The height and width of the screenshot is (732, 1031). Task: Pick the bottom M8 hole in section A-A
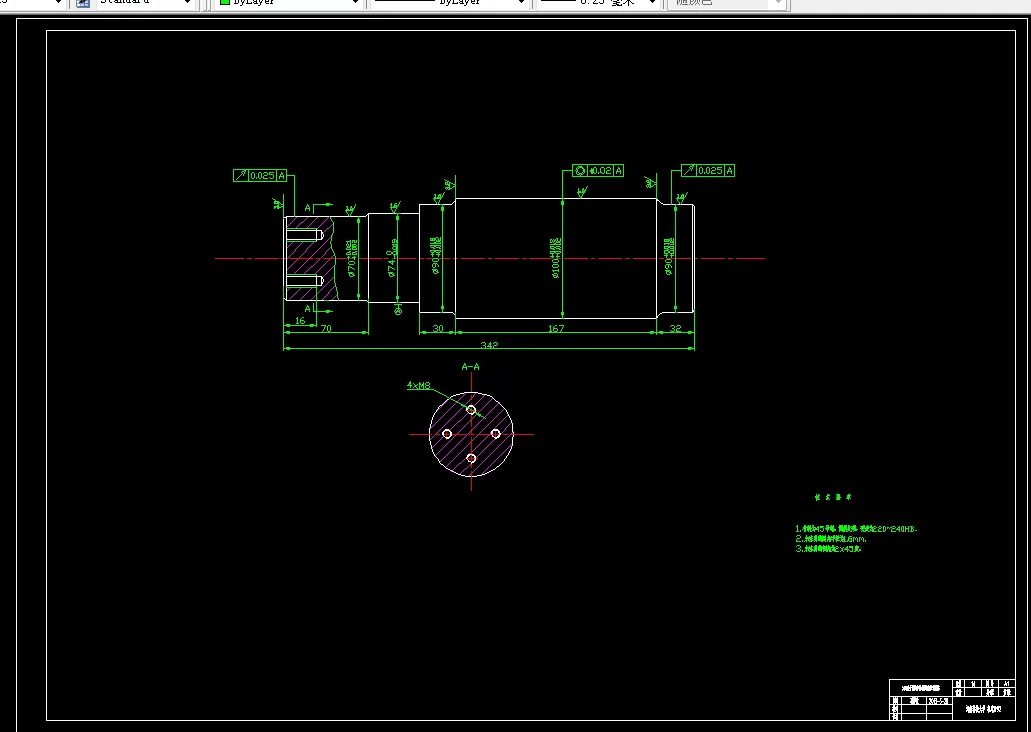471,458
